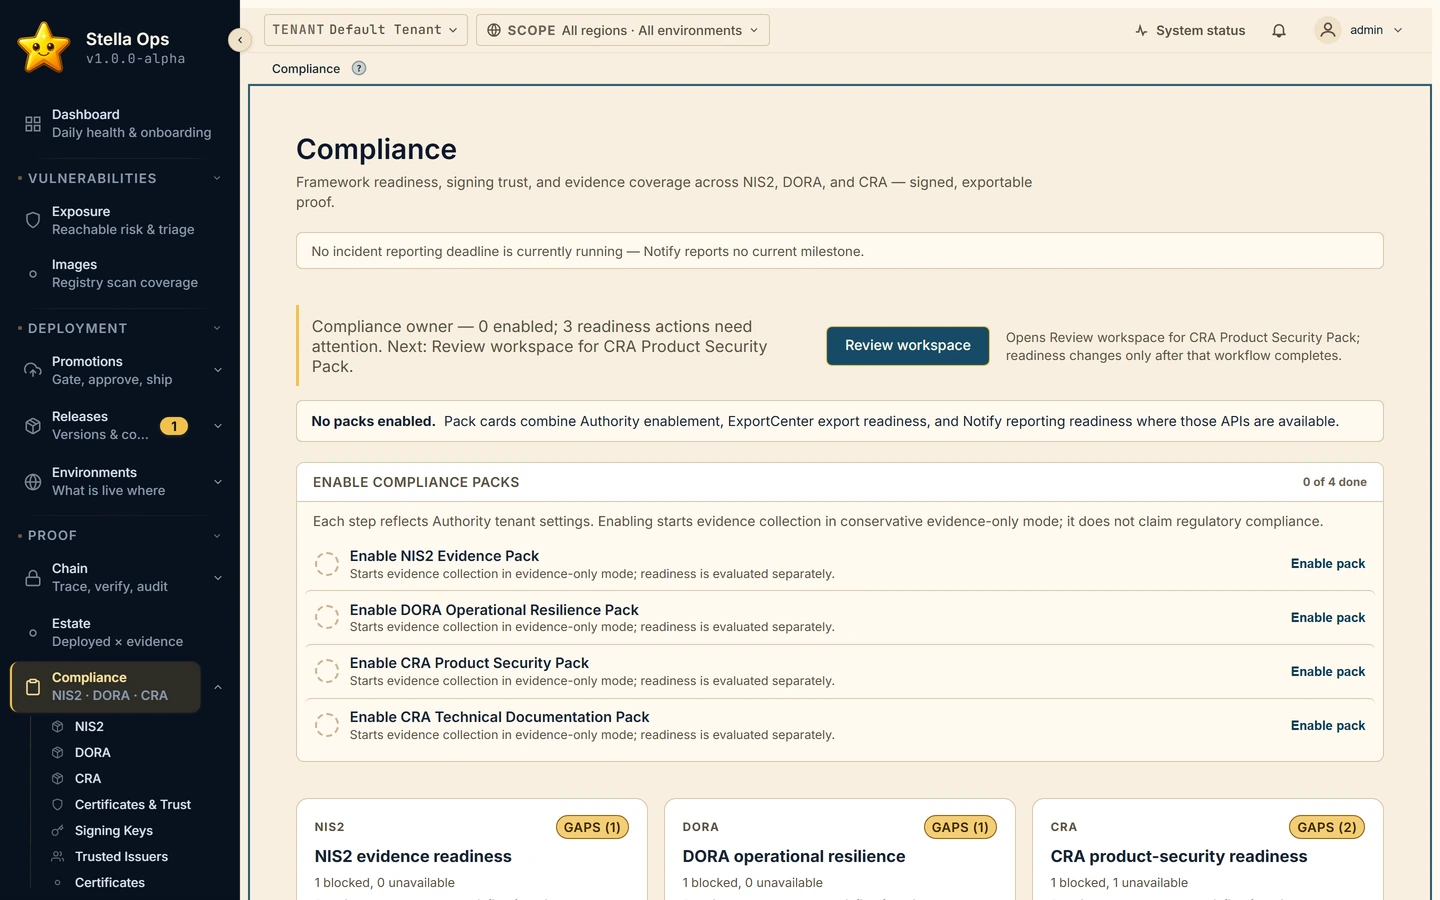The image size is (1440, 900).
Task: Click the Environments globe icon
Action: coord(33,482)
